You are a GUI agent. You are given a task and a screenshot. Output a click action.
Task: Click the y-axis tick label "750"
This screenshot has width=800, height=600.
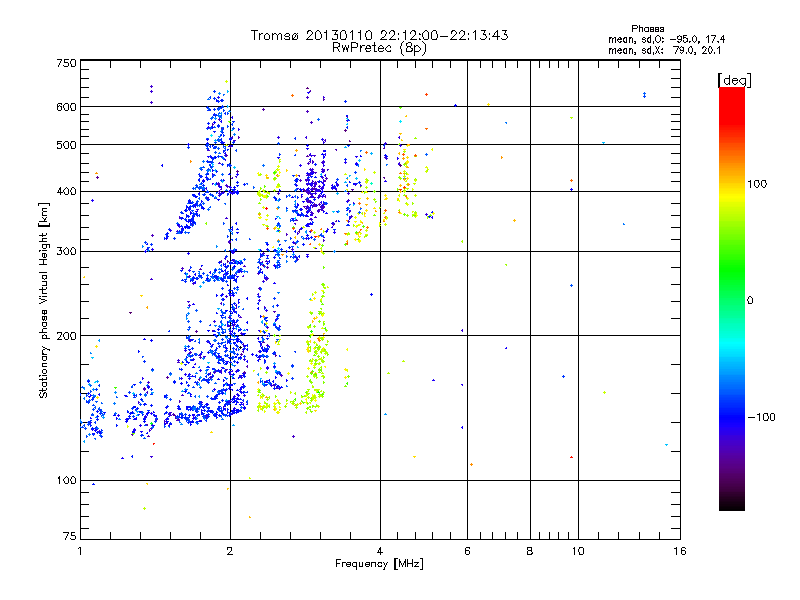(66, 63)
